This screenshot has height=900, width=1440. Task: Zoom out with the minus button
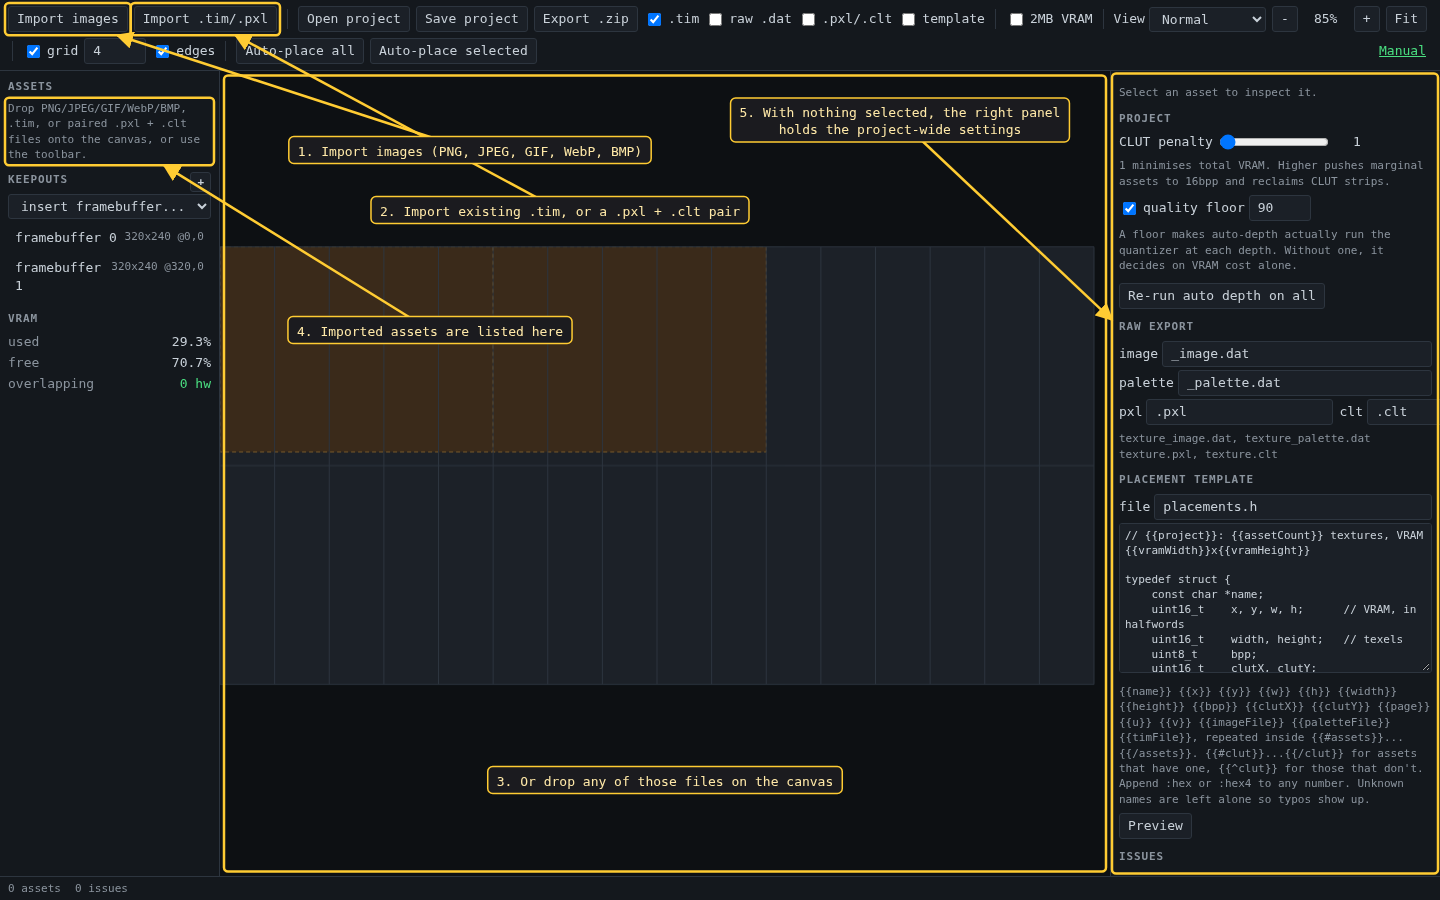click(x=1285, y=19)
